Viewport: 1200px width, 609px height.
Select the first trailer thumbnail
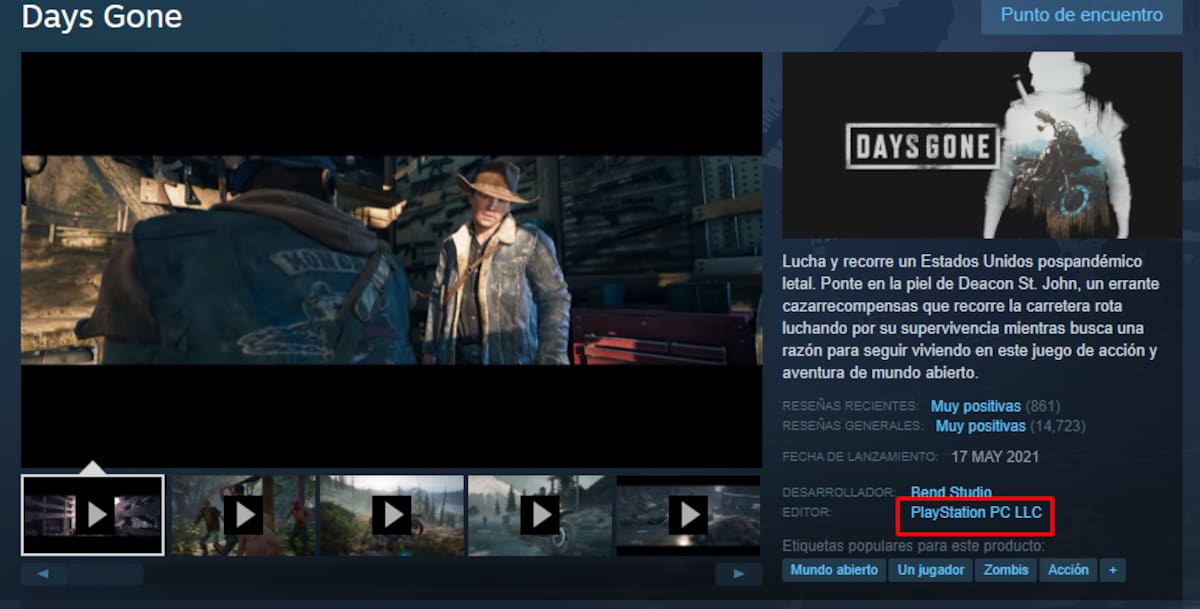coord(93,515)
